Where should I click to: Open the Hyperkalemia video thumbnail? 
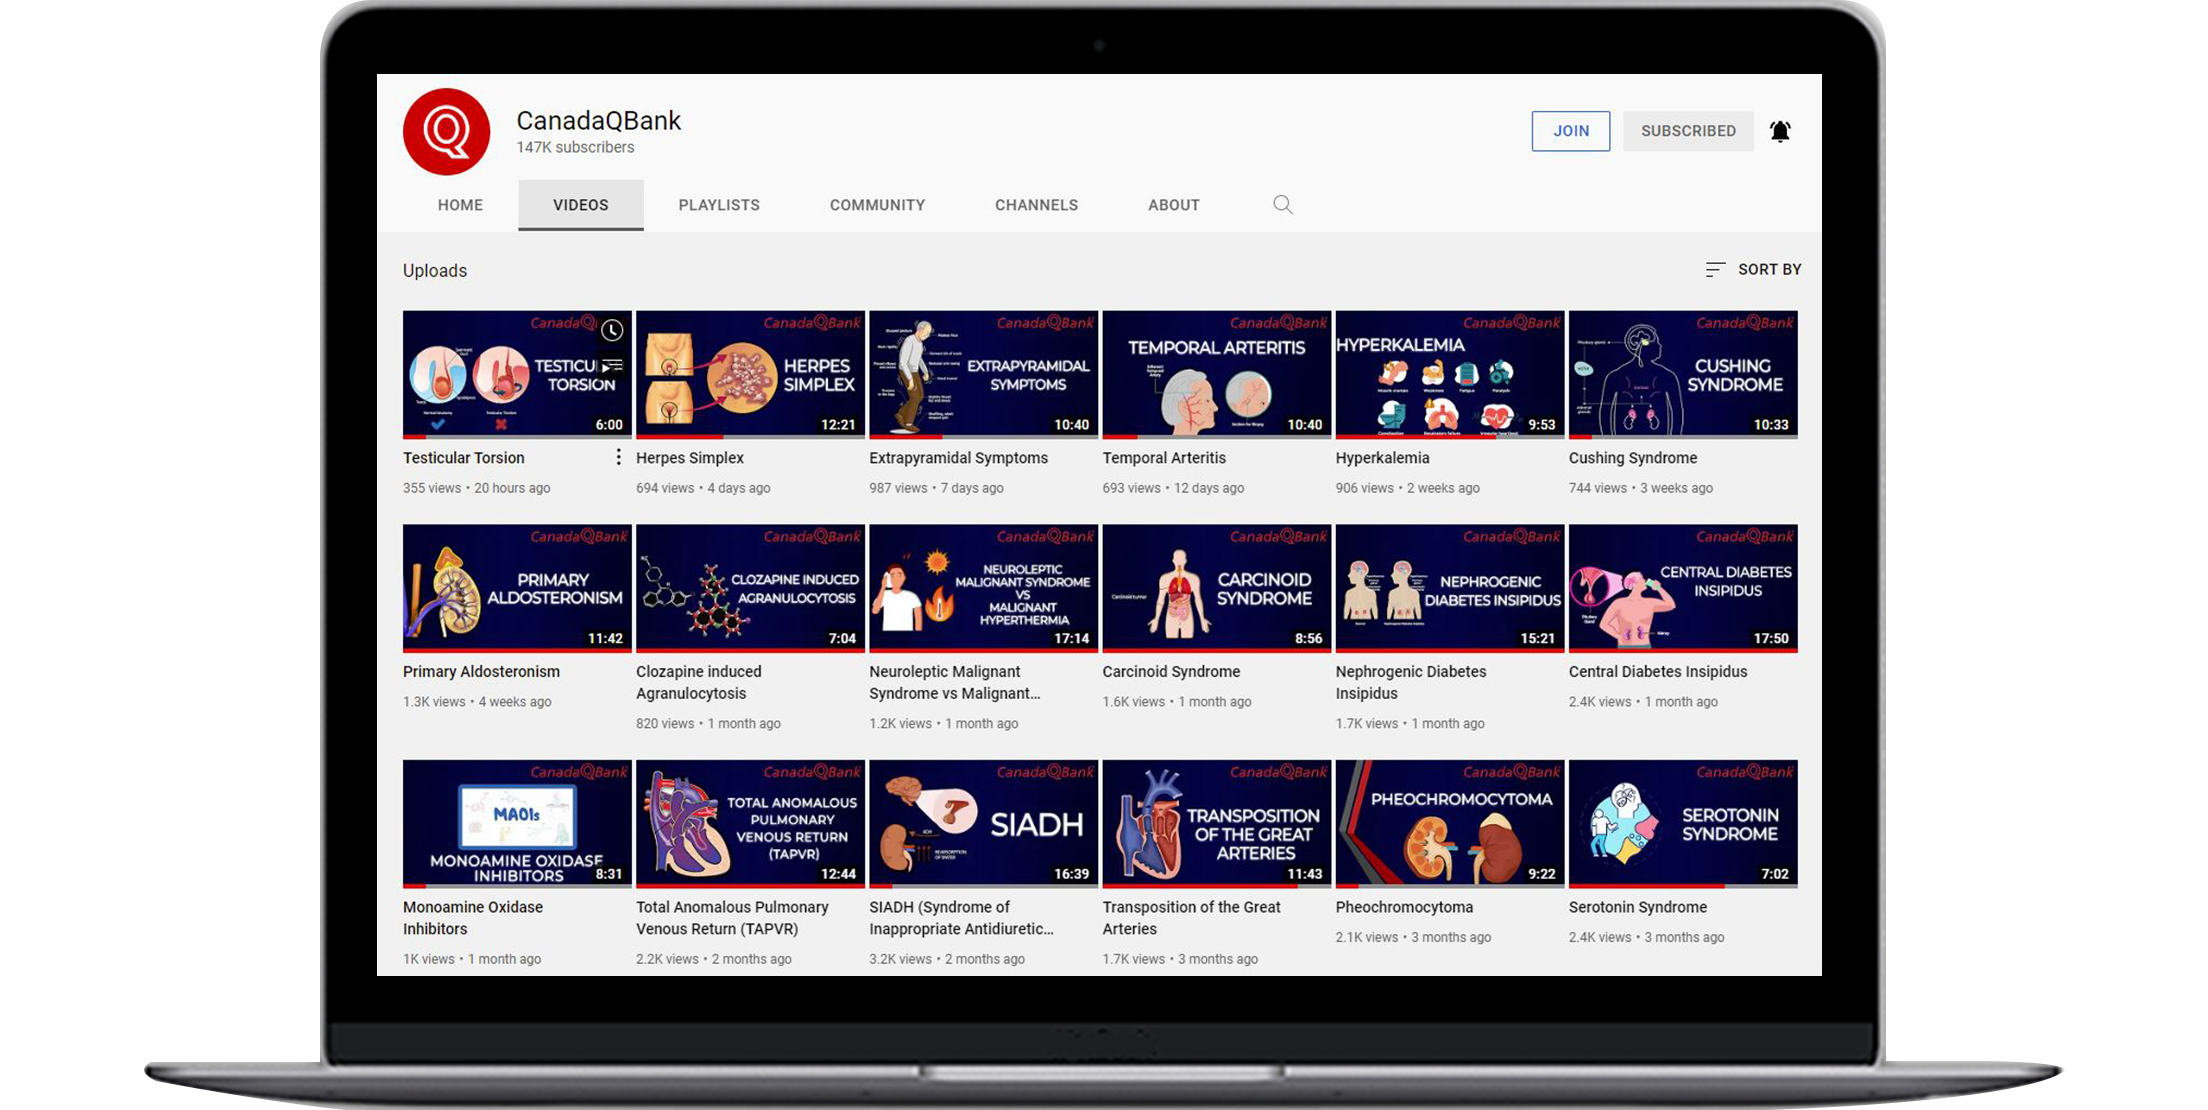[1450, 374]
